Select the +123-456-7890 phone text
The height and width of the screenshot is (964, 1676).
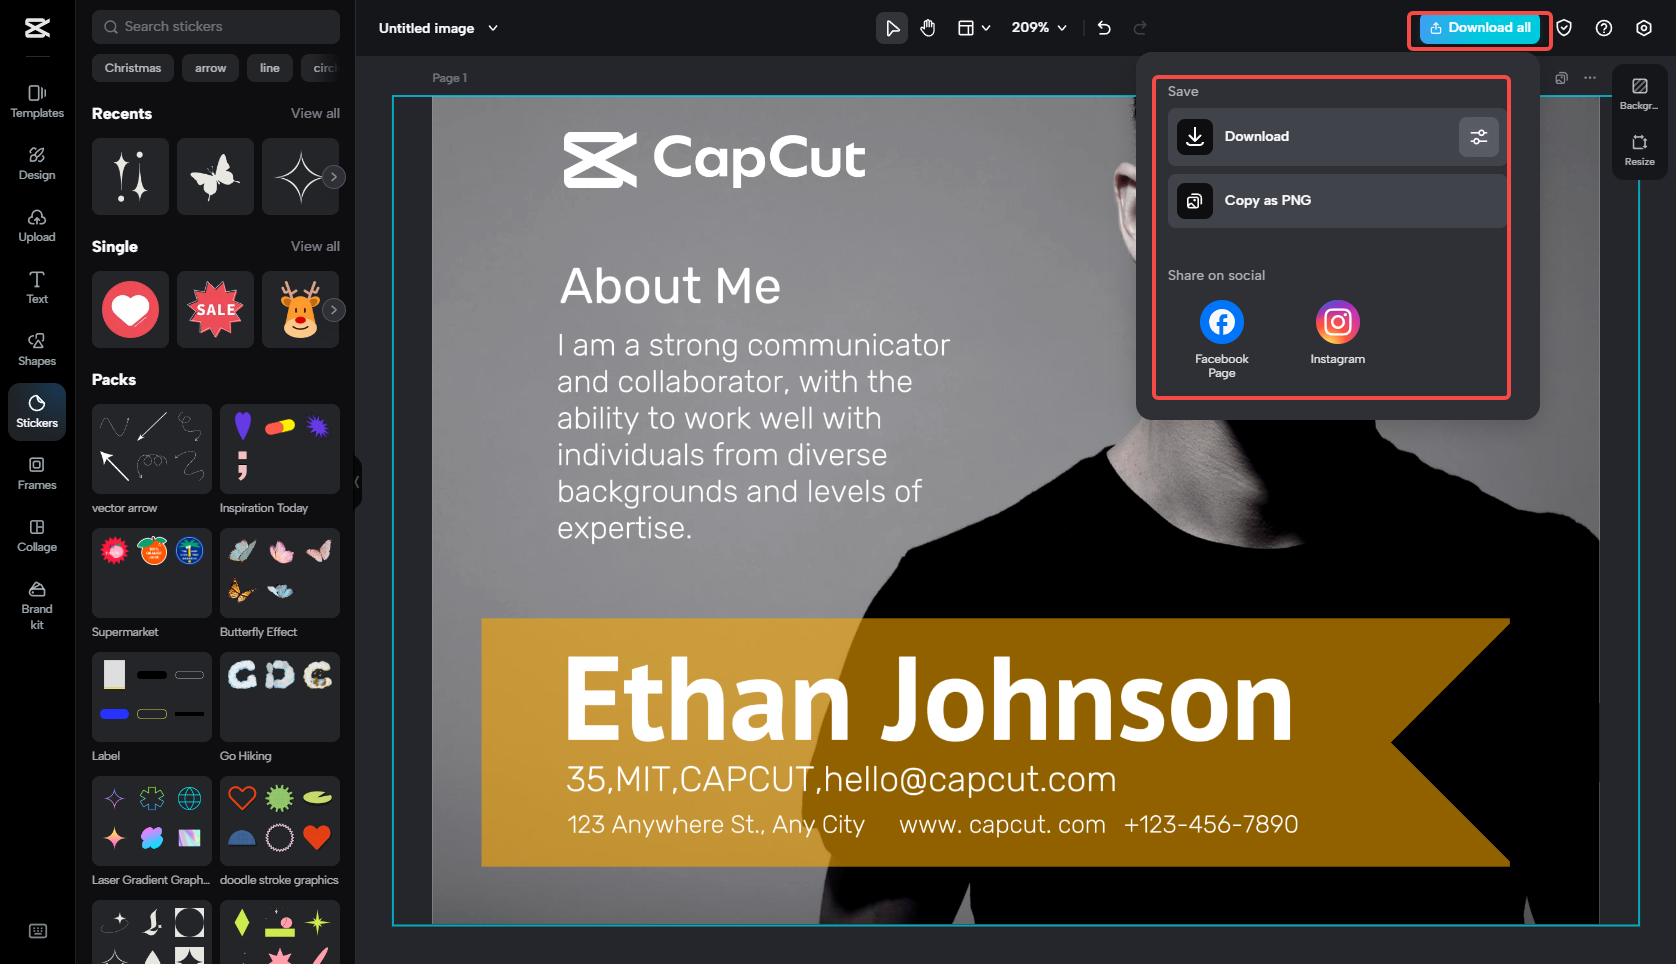point(1211,825)
